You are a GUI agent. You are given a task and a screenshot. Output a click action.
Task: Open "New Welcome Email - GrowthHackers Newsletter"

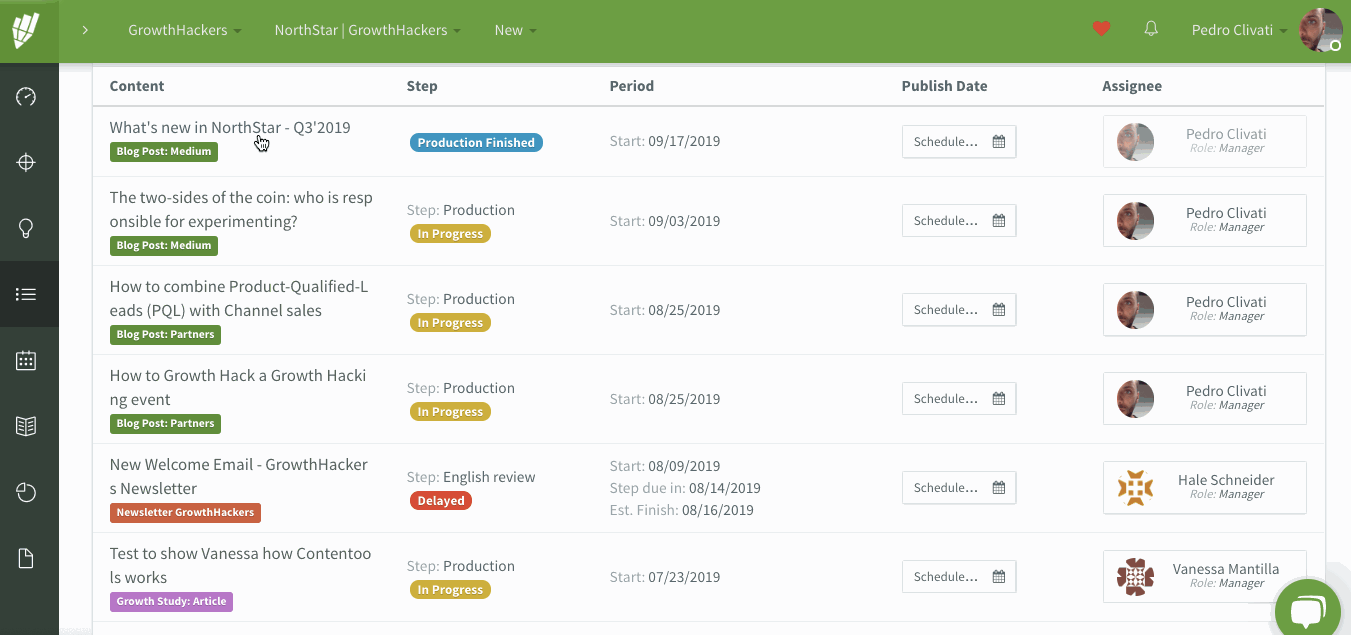pyautogui.click(x=239, y=477)
